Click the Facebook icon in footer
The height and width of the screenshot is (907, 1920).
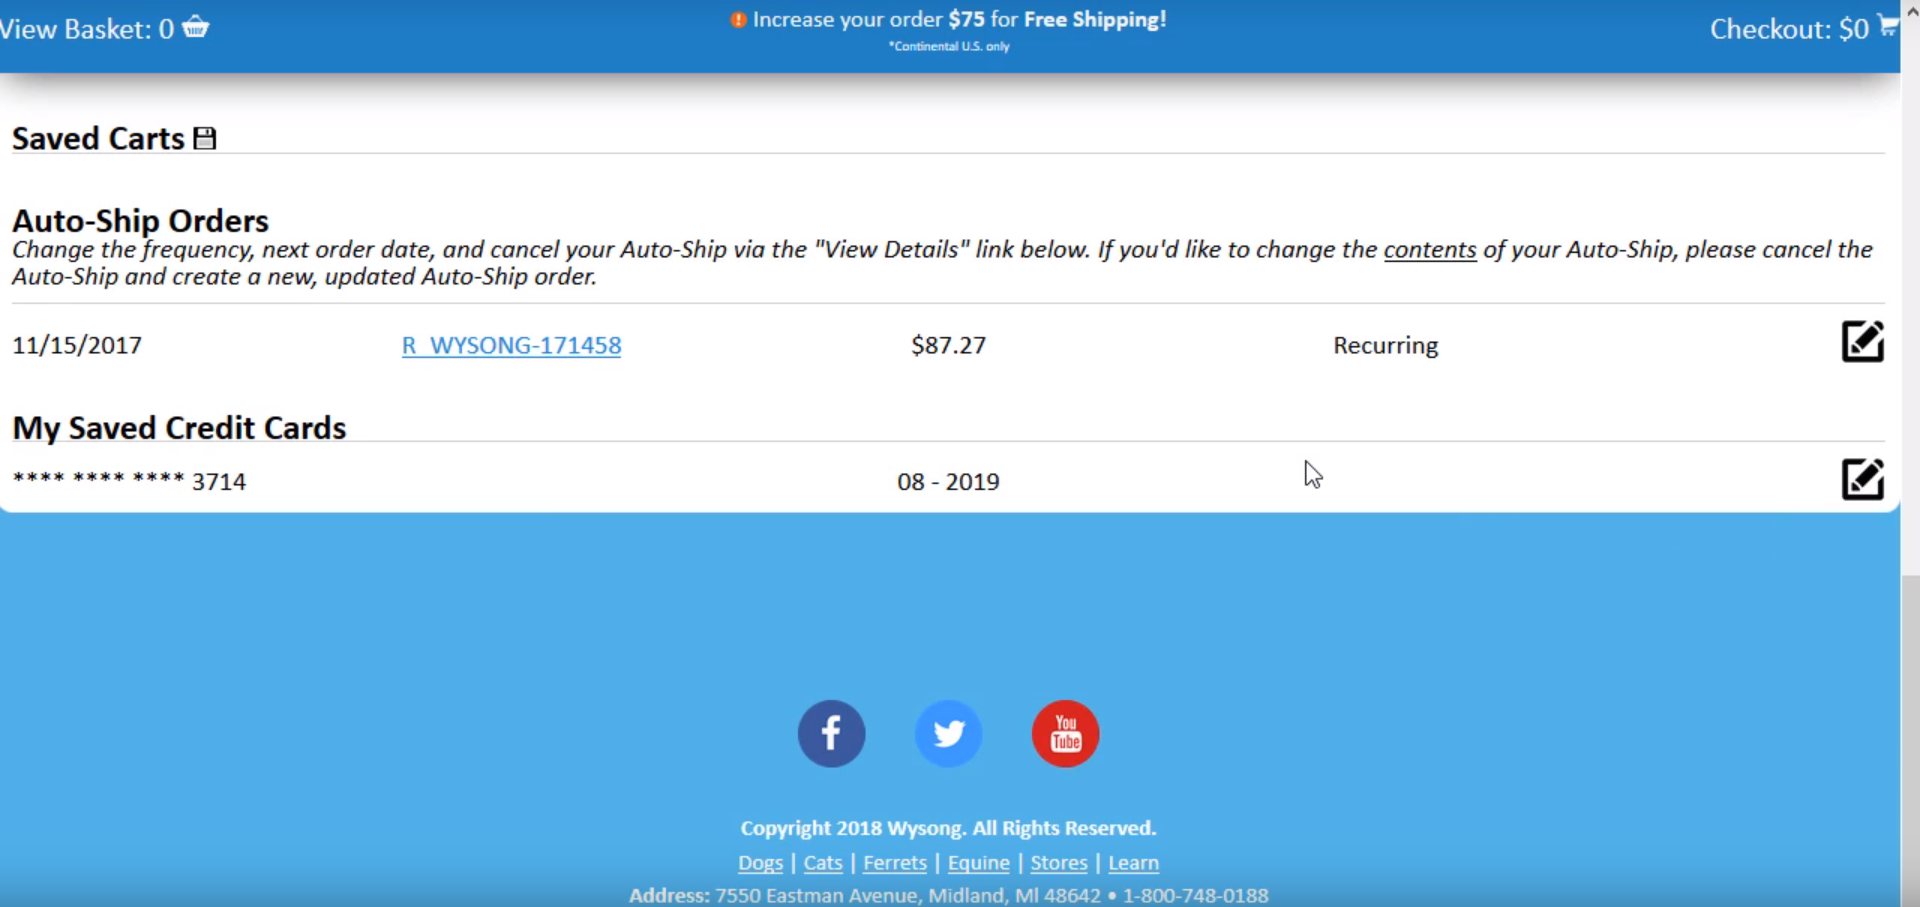[x=831, y=734]
